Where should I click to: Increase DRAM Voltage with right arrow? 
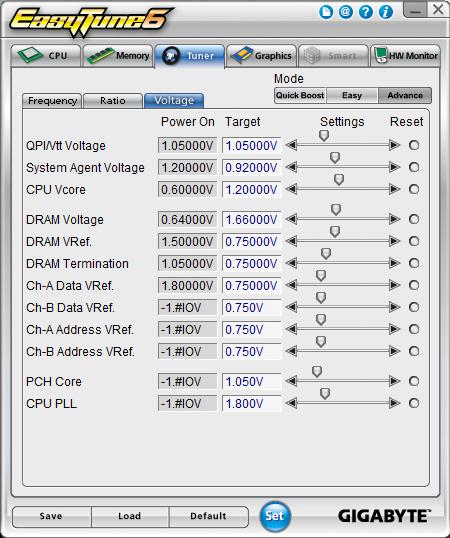coord(394,219)
